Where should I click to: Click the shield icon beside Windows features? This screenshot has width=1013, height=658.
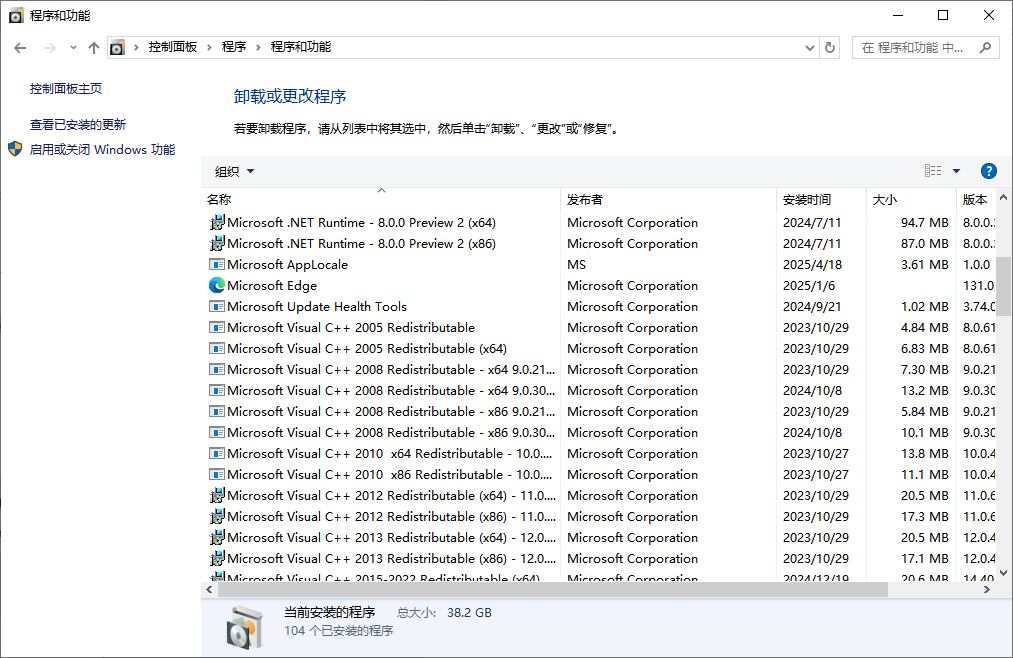16,149
